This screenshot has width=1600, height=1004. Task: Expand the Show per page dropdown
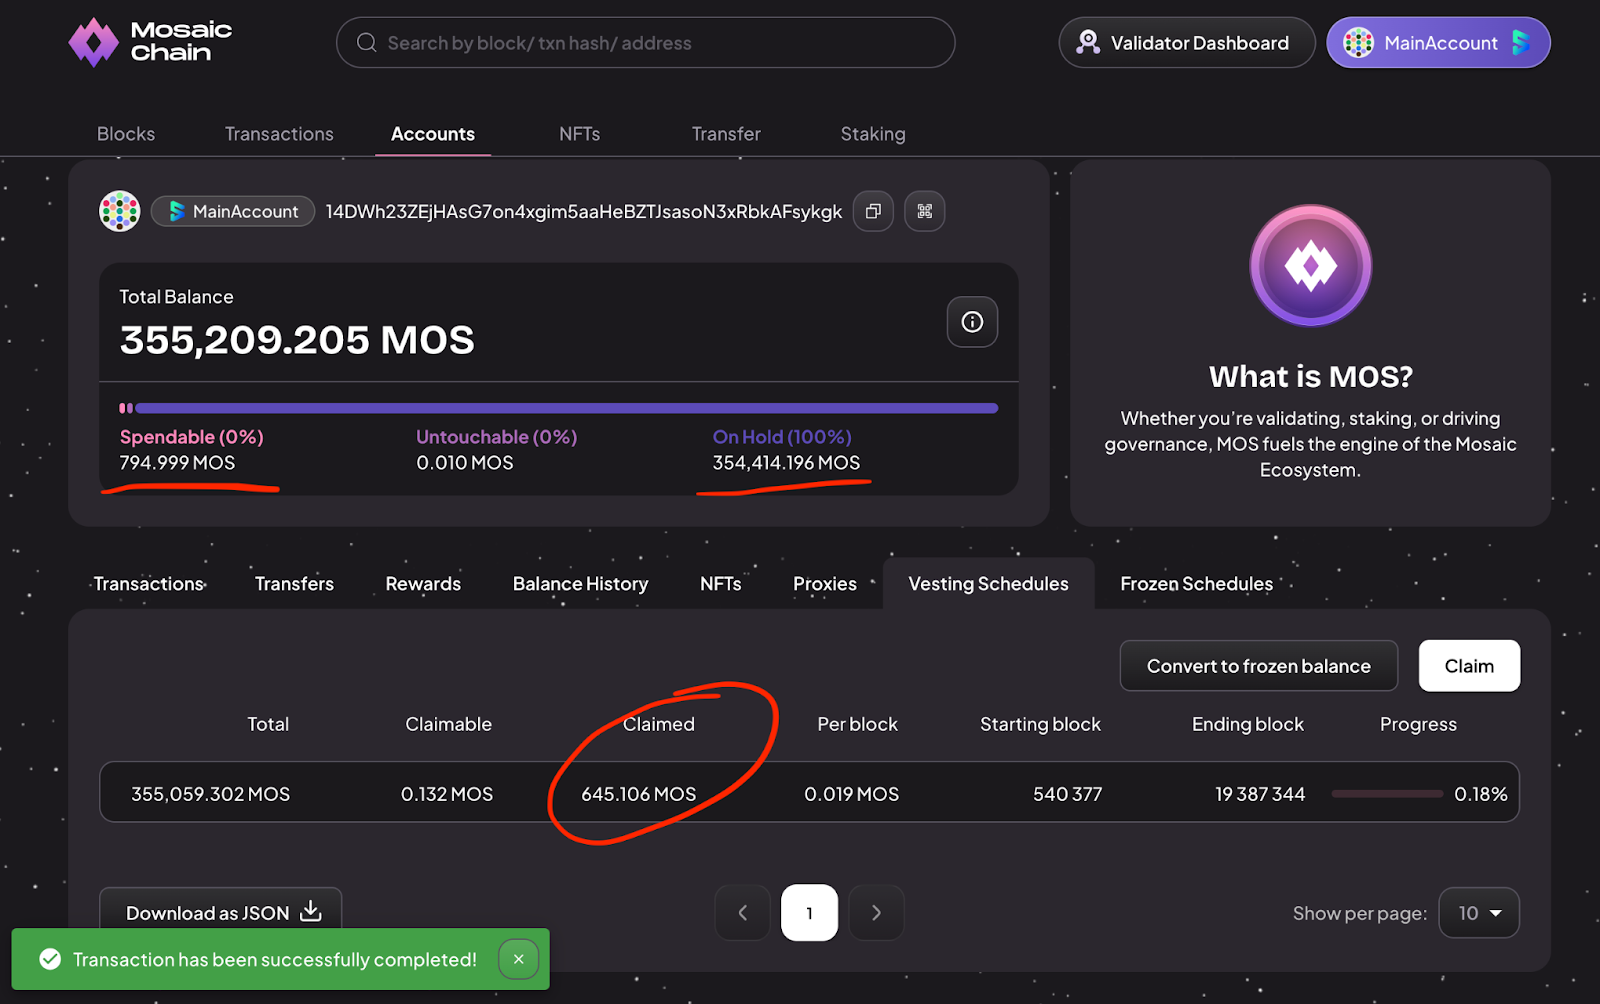(x=1479, y=913)
